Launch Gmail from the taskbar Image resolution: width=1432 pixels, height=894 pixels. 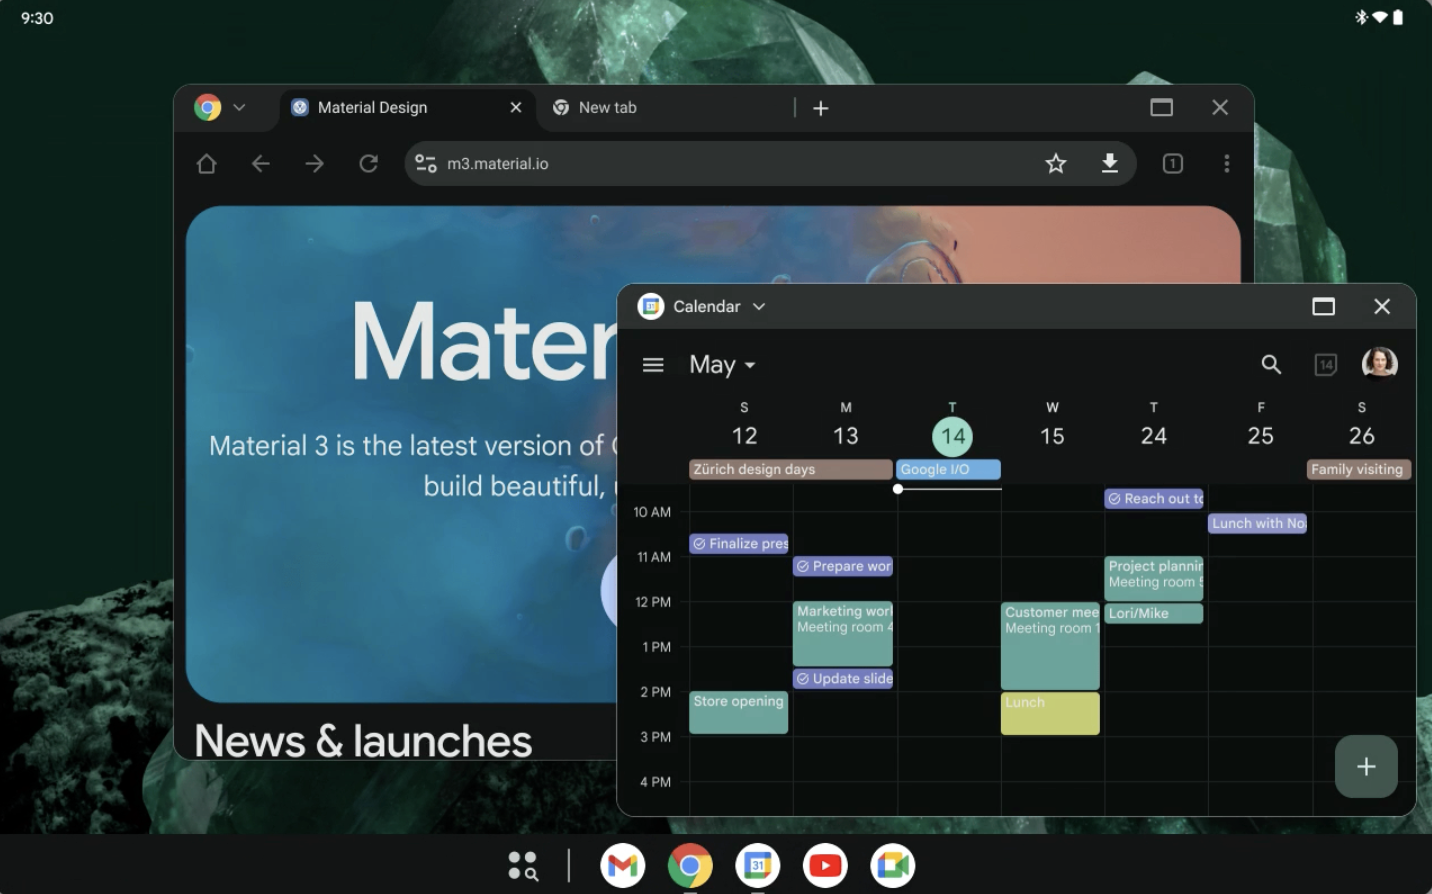click(622, 865)
